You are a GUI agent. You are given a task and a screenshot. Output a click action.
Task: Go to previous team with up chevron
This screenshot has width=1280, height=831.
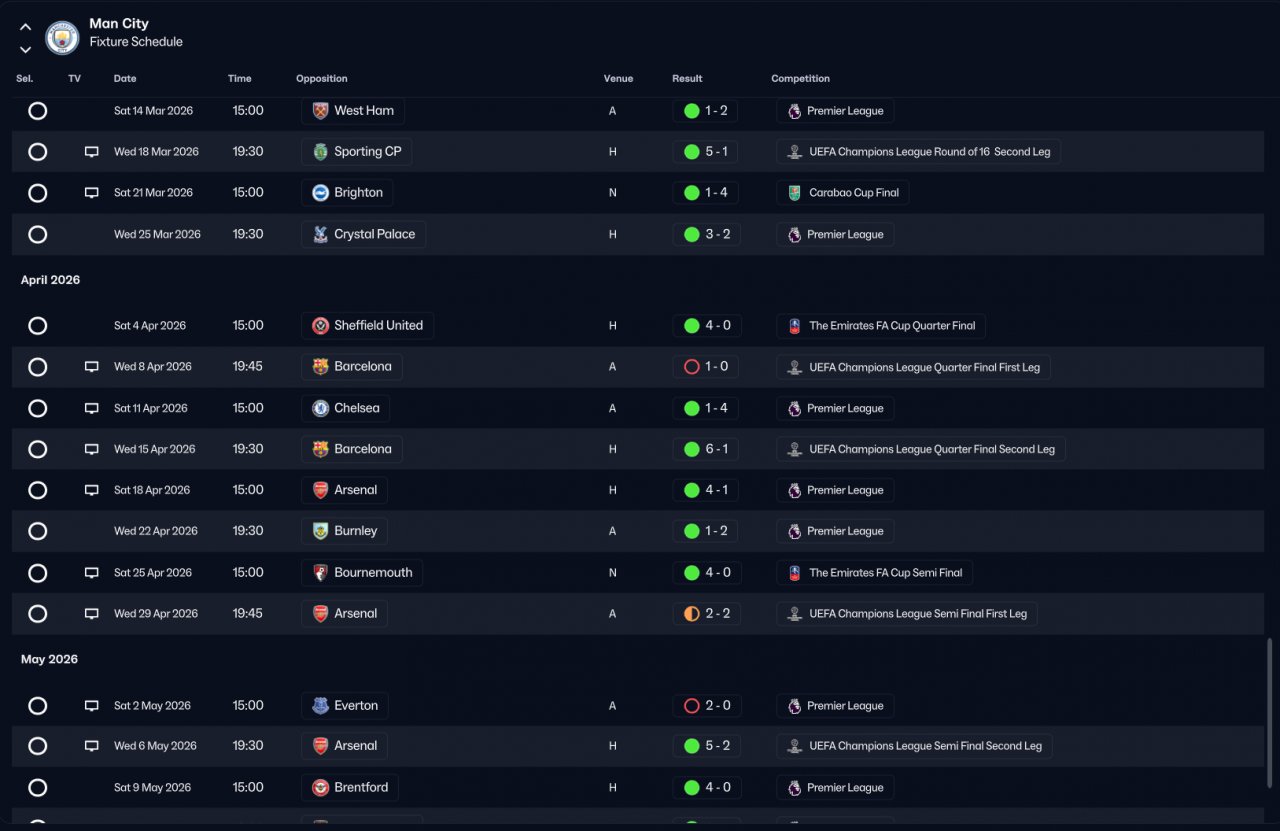(x=26, y=27)
